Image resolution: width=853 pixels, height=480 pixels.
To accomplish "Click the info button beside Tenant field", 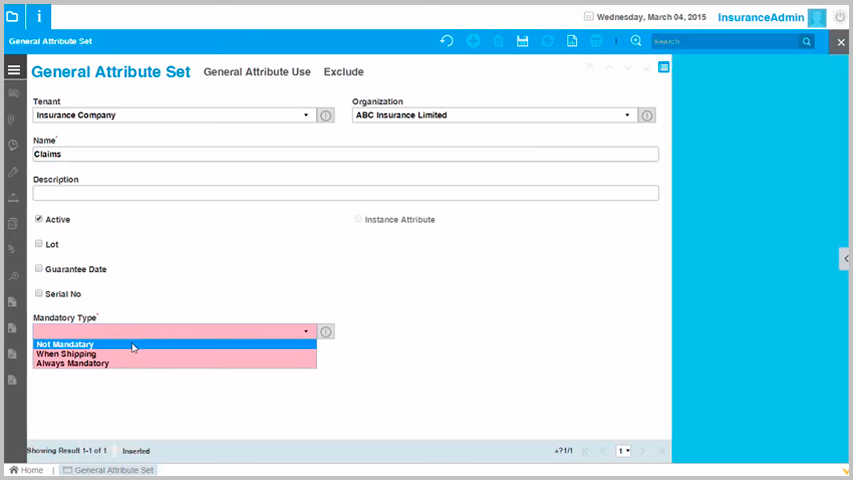I will 325,115.
